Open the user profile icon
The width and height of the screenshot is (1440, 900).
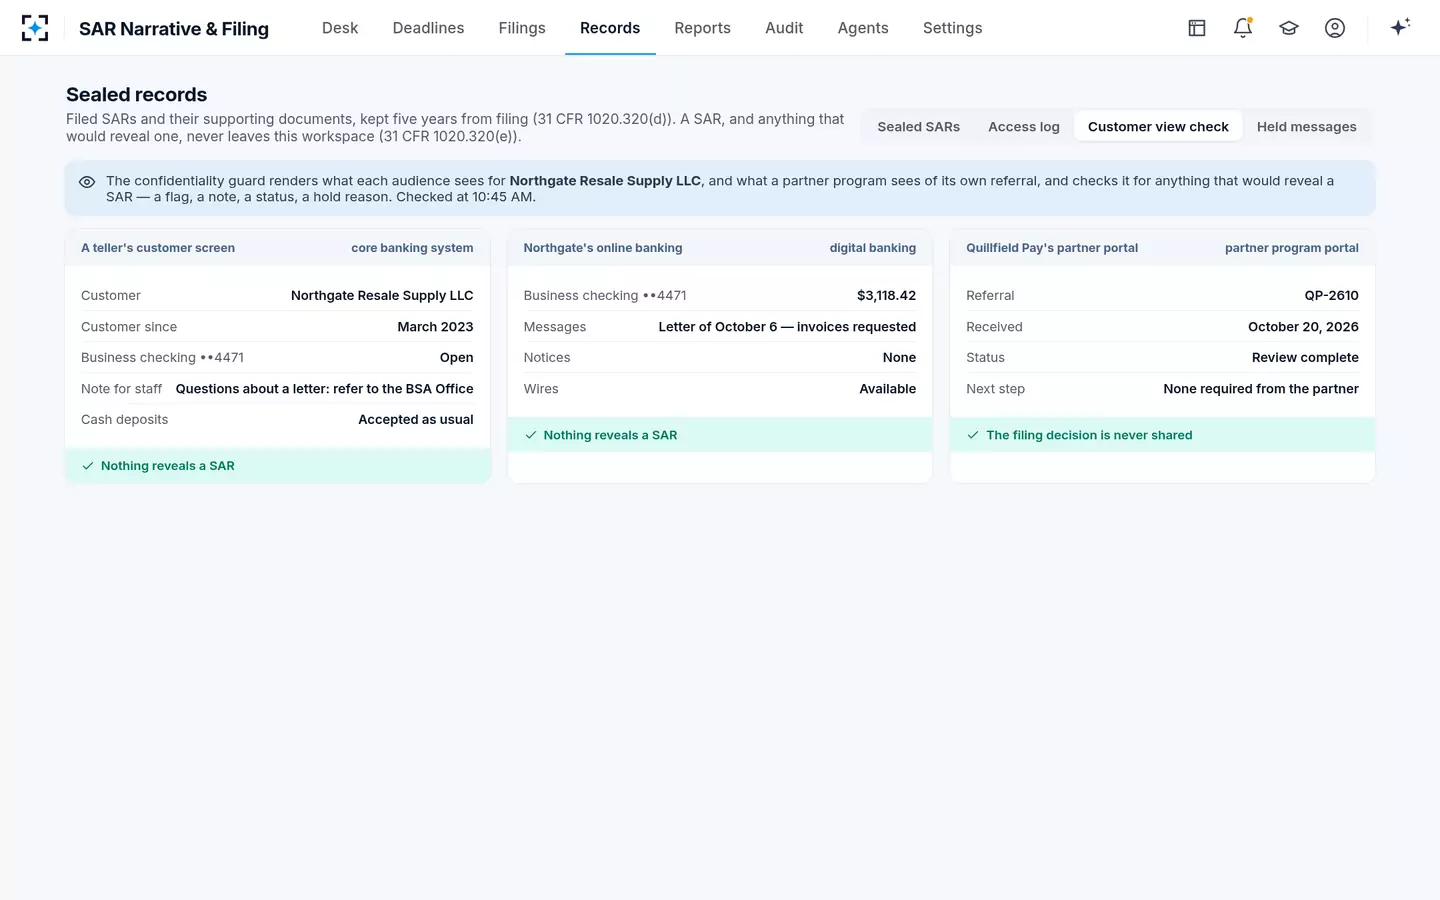1335,28
